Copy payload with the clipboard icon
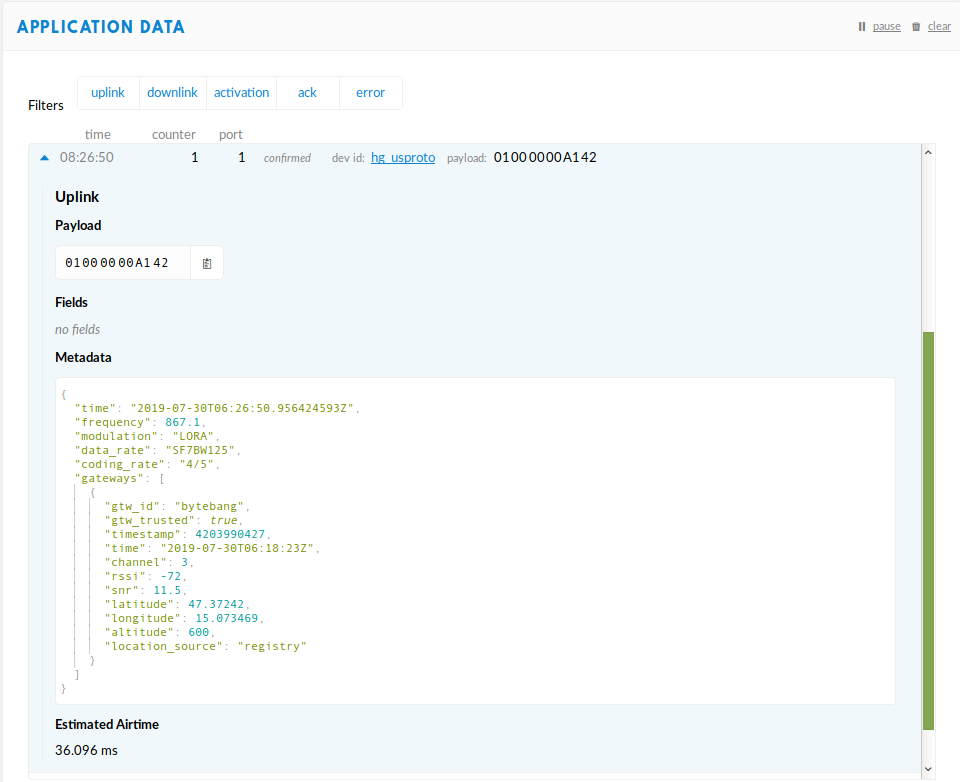Screen dimensions: 960x782 tap(207, 263)
